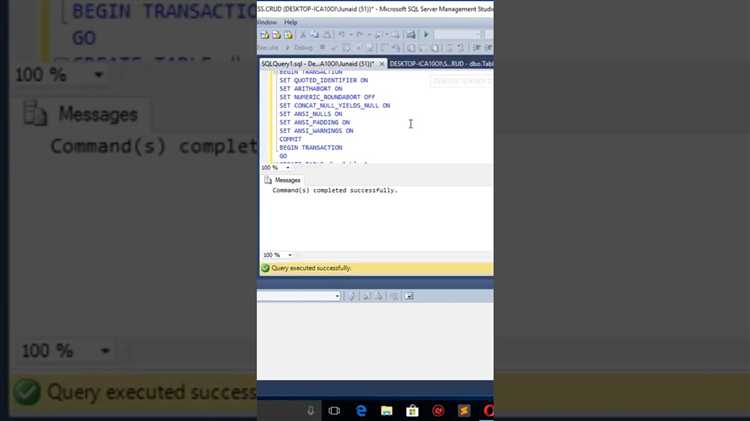Click the line 'SET ARITHABORT ON'
Image resolution: width=750 pixels, height=421 pixels.
[x=311, y=89]
